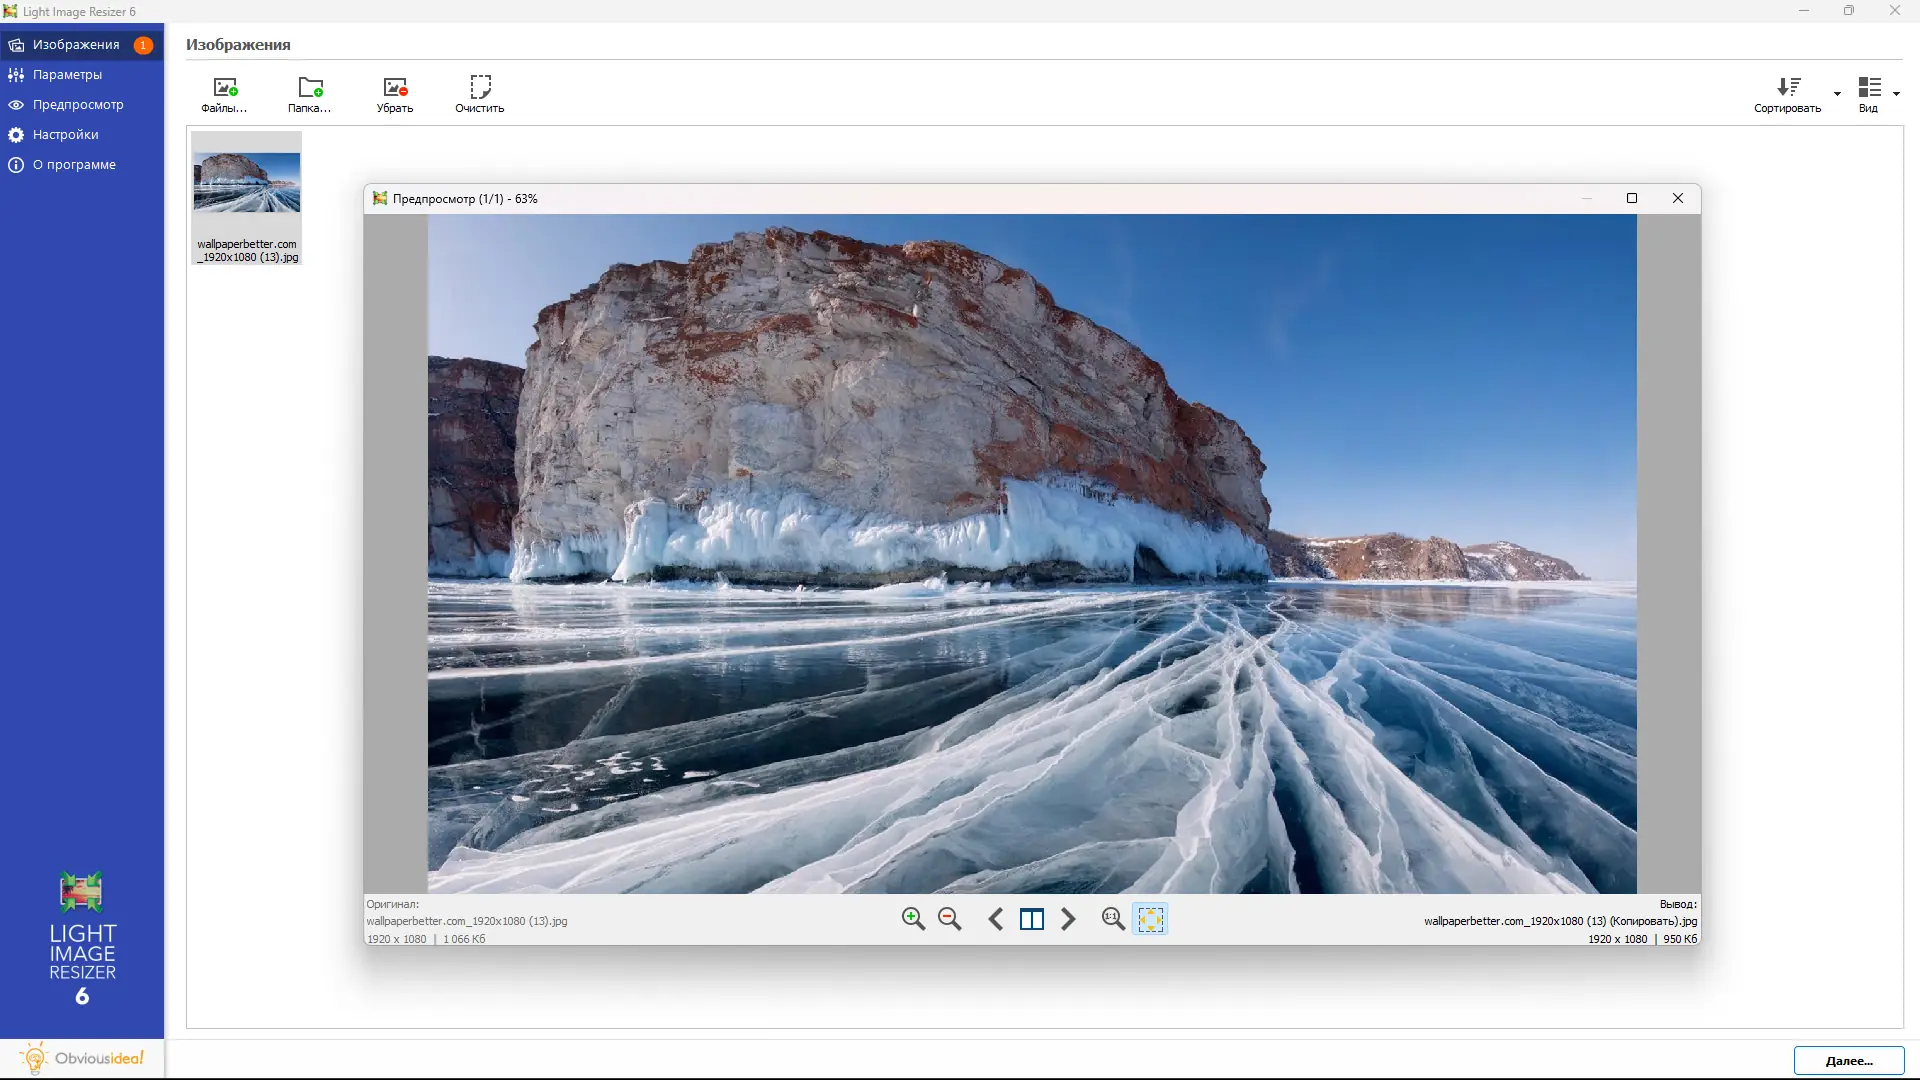
Task: Zoom in on the preview image
Action: point(912,919)
